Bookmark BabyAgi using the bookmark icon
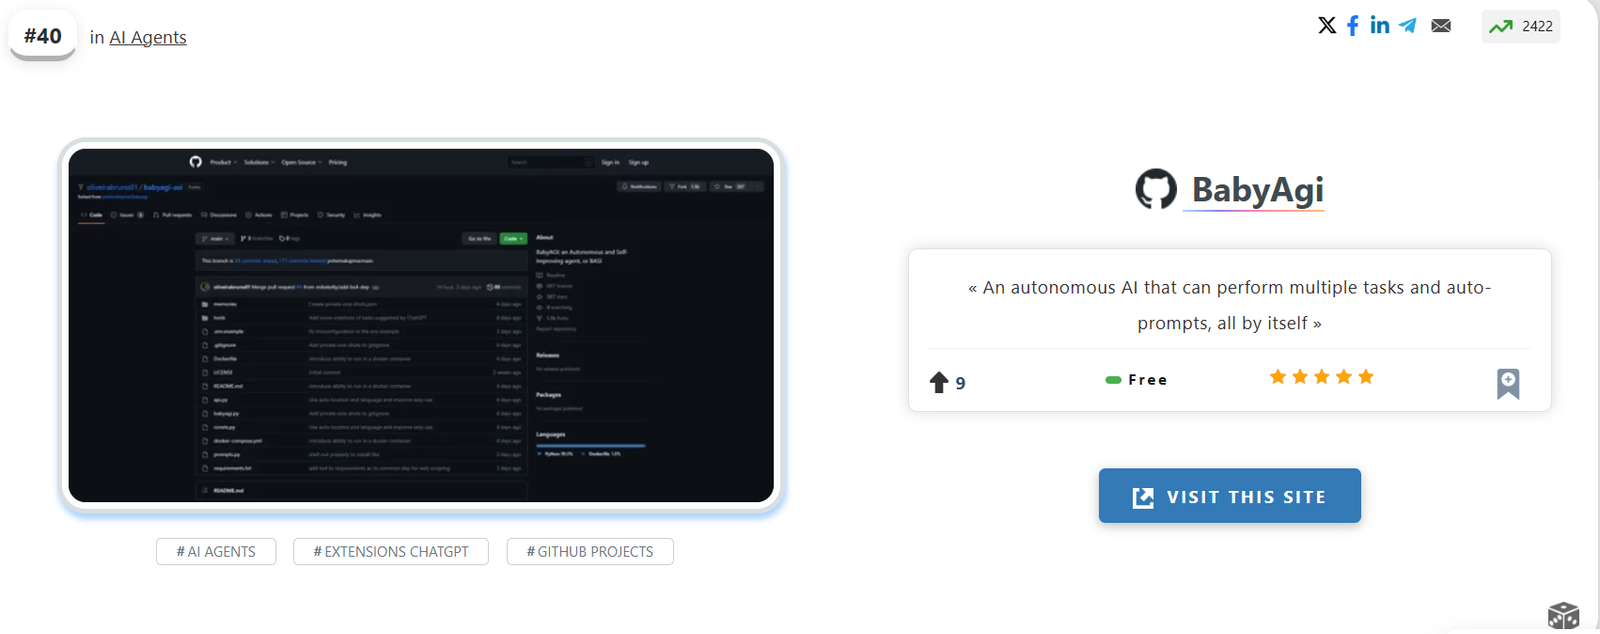The width and height of the screenshot is (1600, 634). [1508, 383]
